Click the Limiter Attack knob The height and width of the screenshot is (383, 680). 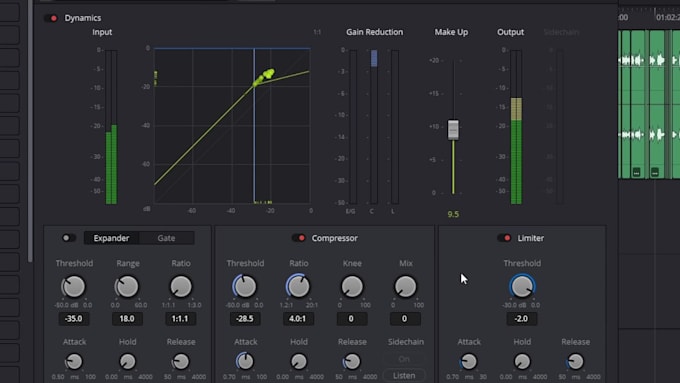tap(469, 361)
